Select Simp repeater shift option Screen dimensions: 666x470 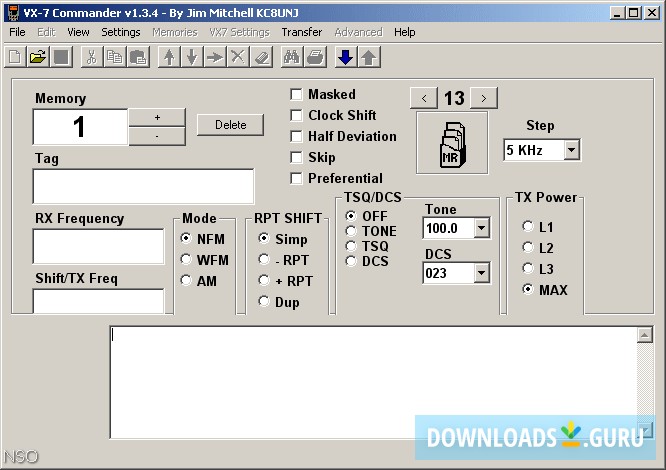pos(264,238)
